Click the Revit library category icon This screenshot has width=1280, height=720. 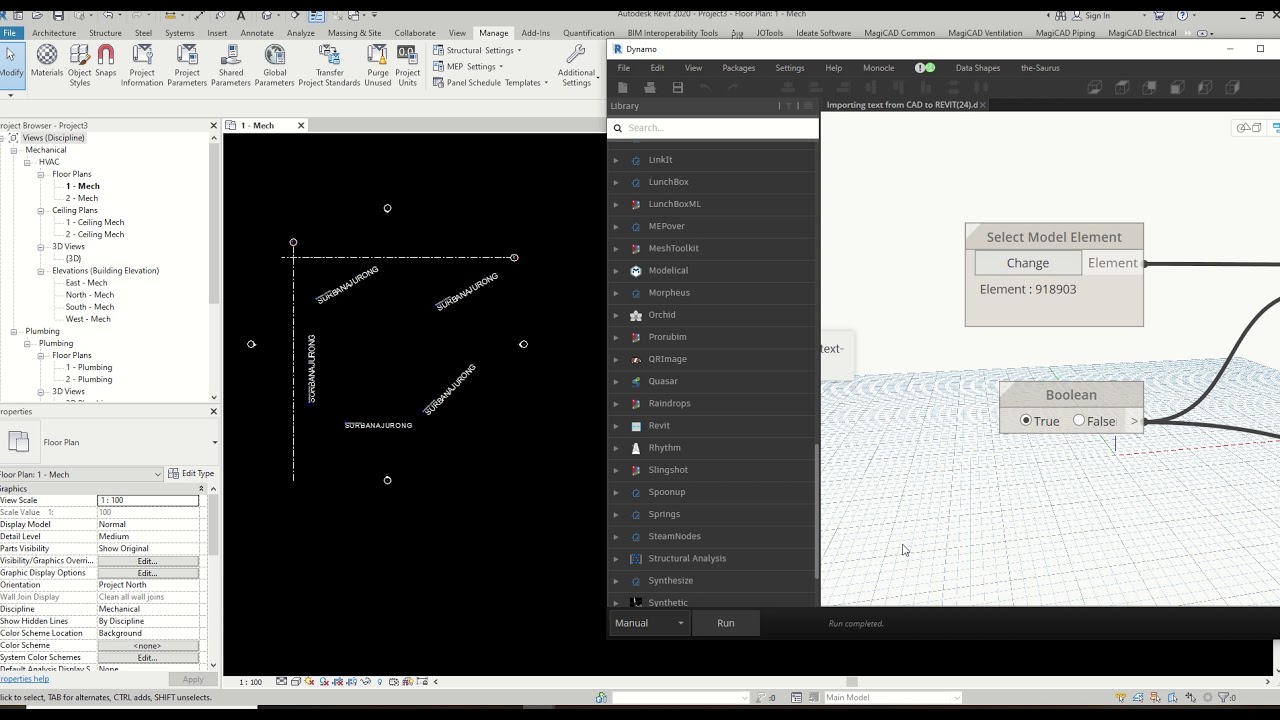click(636, 426)
